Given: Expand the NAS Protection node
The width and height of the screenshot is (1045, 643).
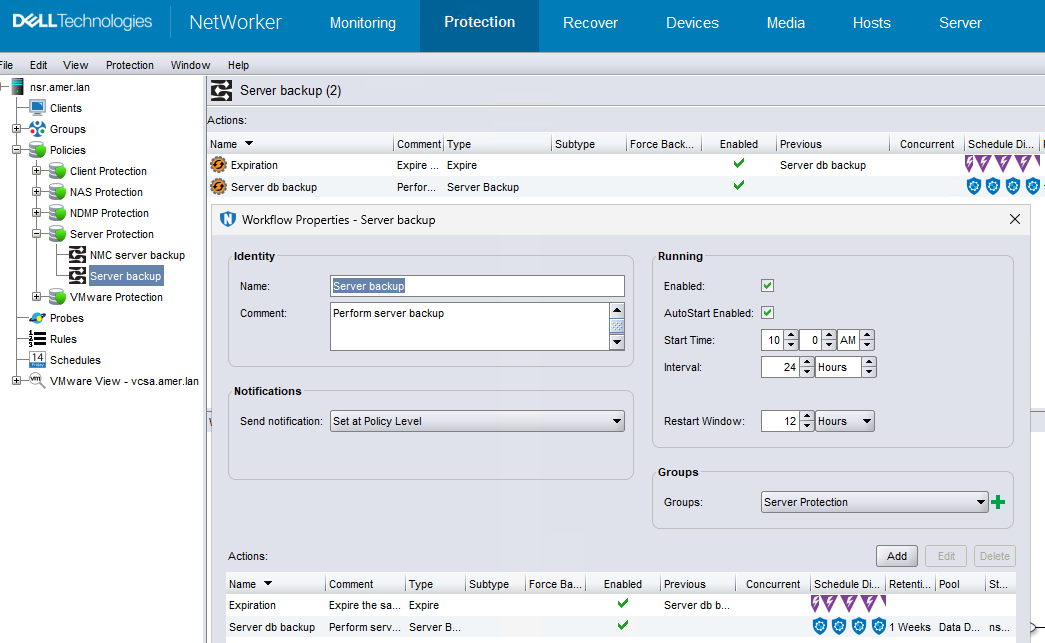Looking at the screenshot, I should point(37,192).
